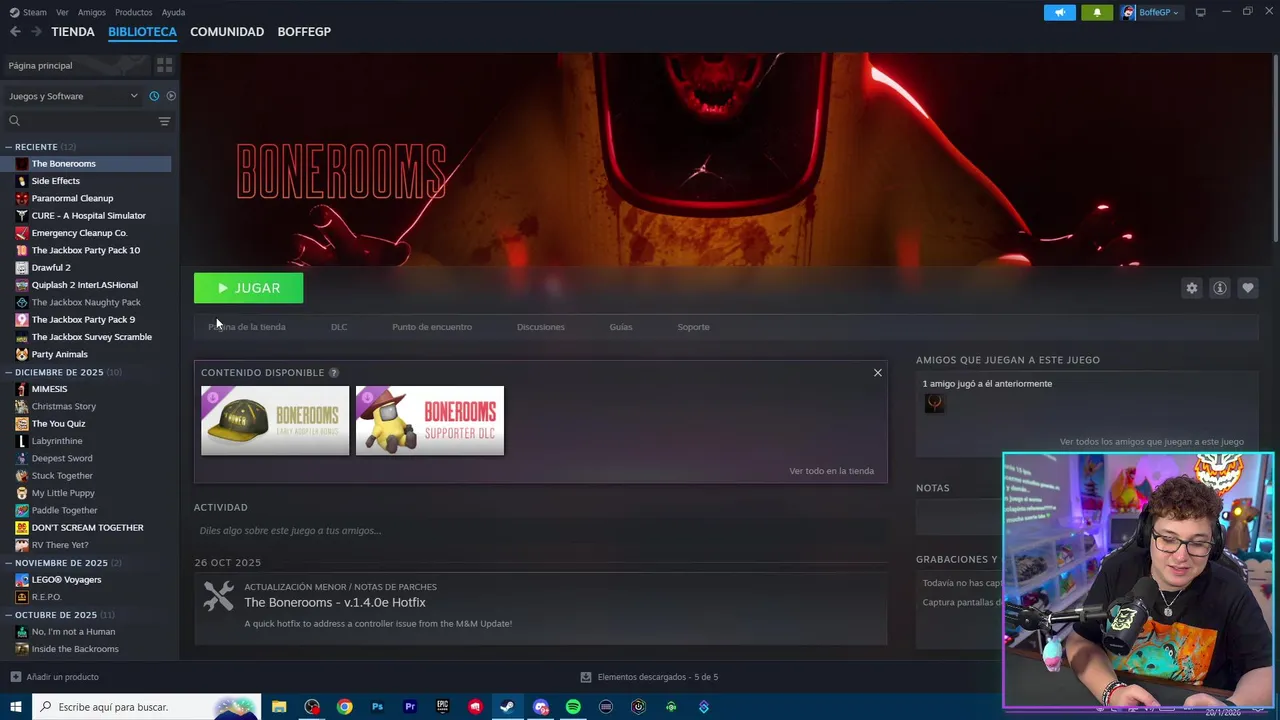Open the Página de la tienda tab

coord(247,327)
